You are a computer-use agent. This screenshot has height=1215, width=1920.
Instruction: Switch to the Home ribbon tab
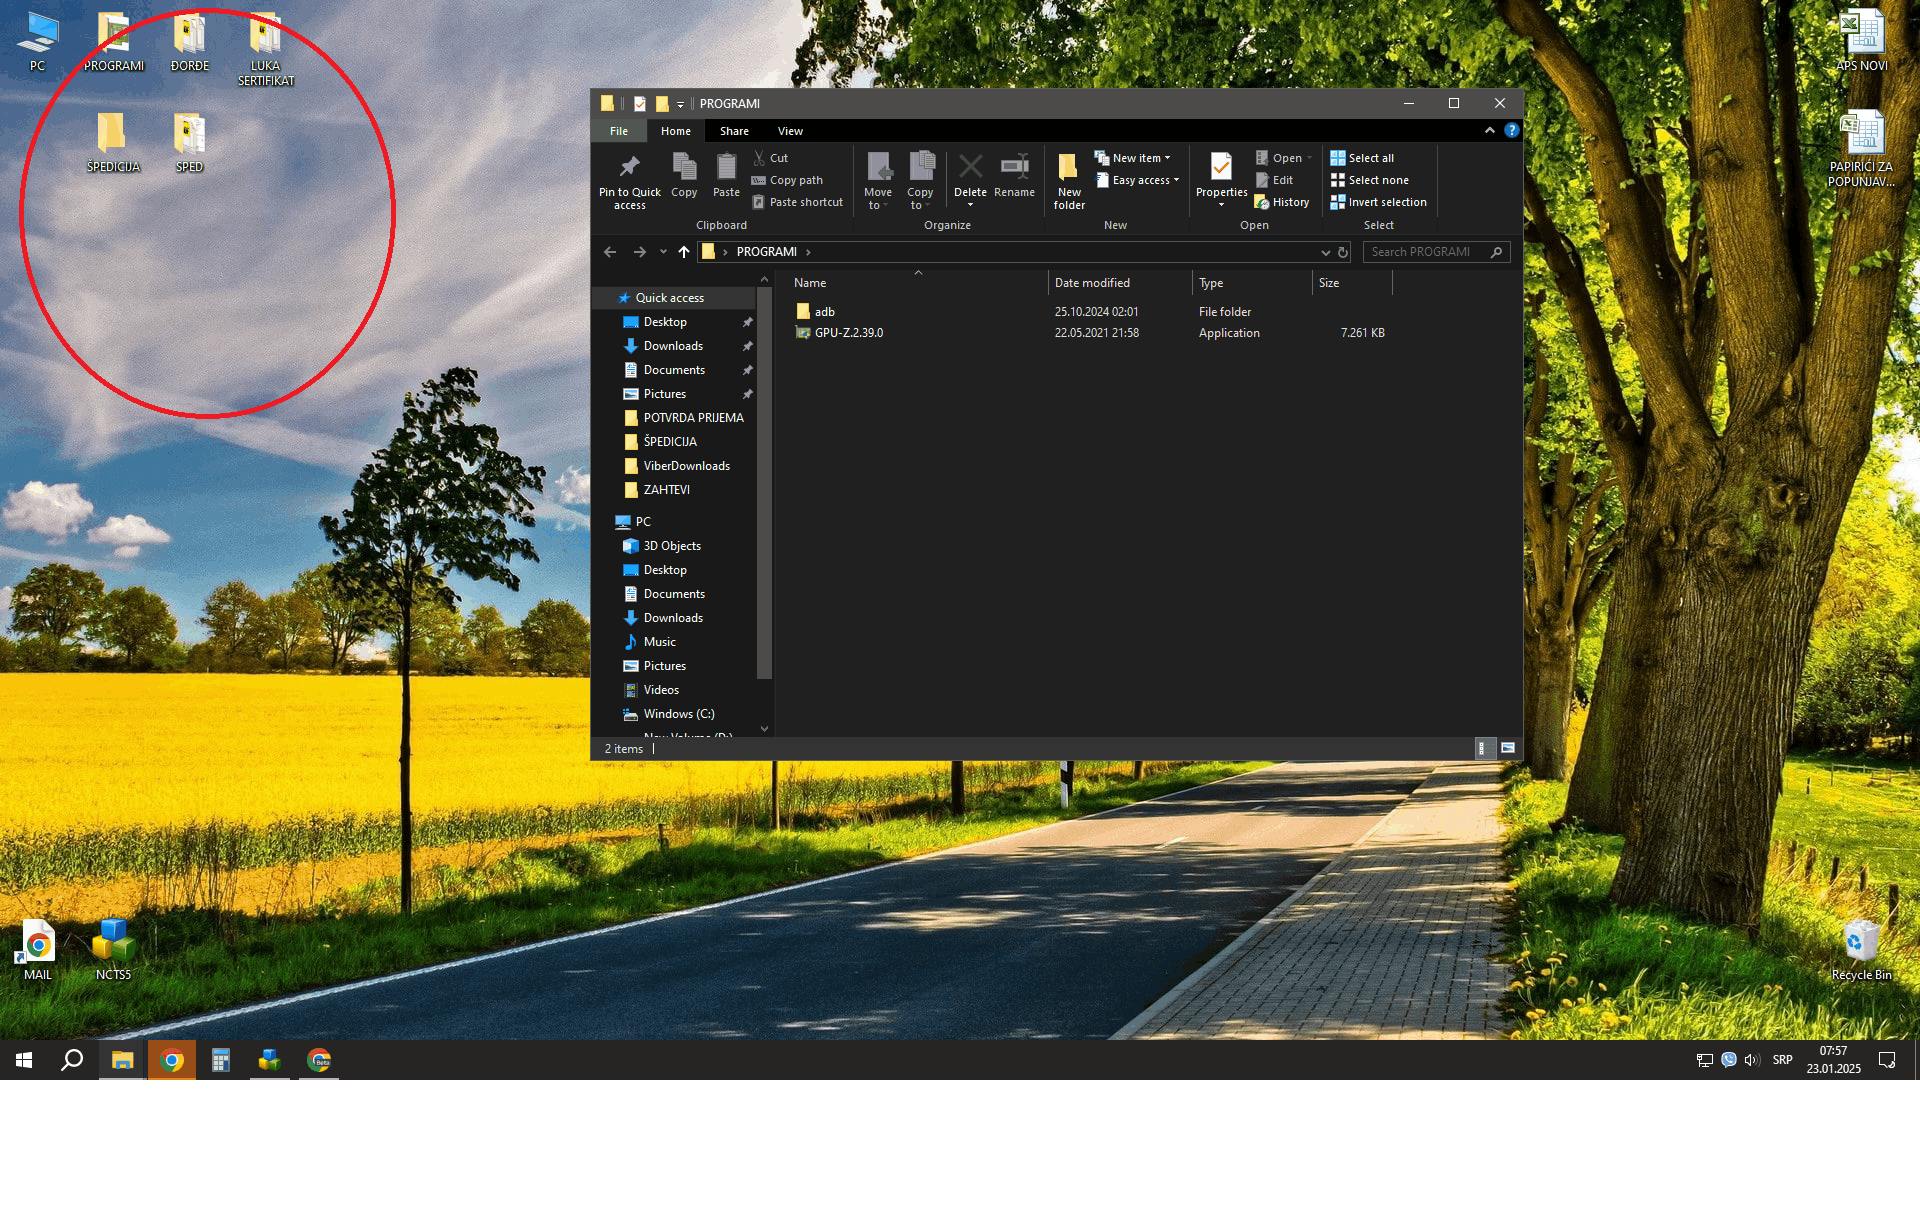[675, 131]
